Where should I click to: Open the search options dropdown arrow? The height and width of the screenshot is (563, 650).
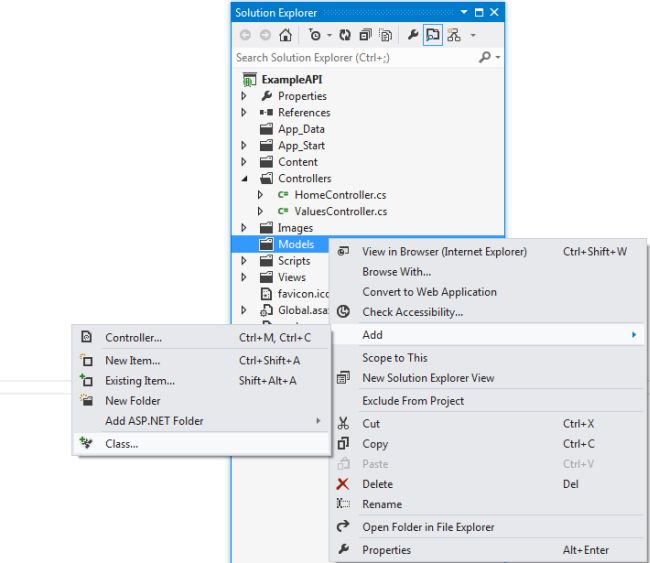(498, 57)
